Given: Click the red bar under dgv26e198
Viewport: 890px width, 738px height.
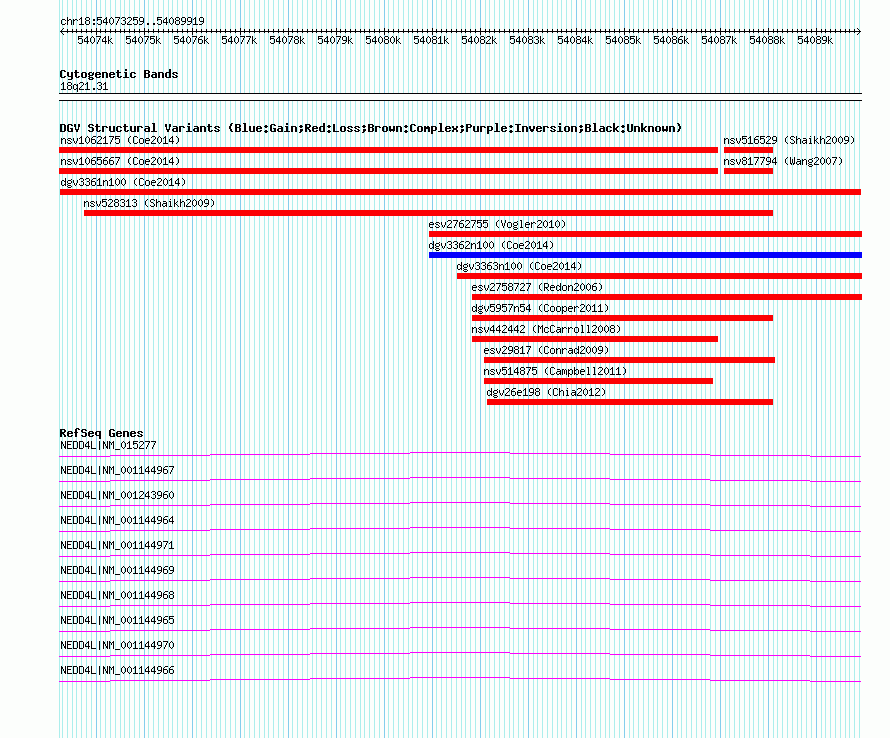Looking at the screenshot, I should click(630, 402).
